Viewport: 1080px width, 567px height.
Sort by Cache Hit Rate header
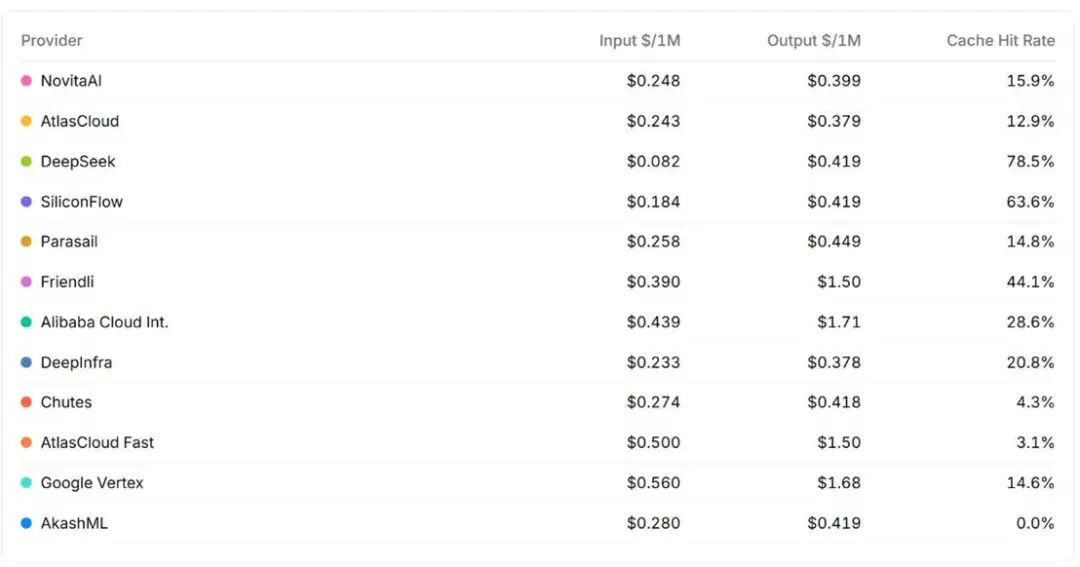(1000, 41)
